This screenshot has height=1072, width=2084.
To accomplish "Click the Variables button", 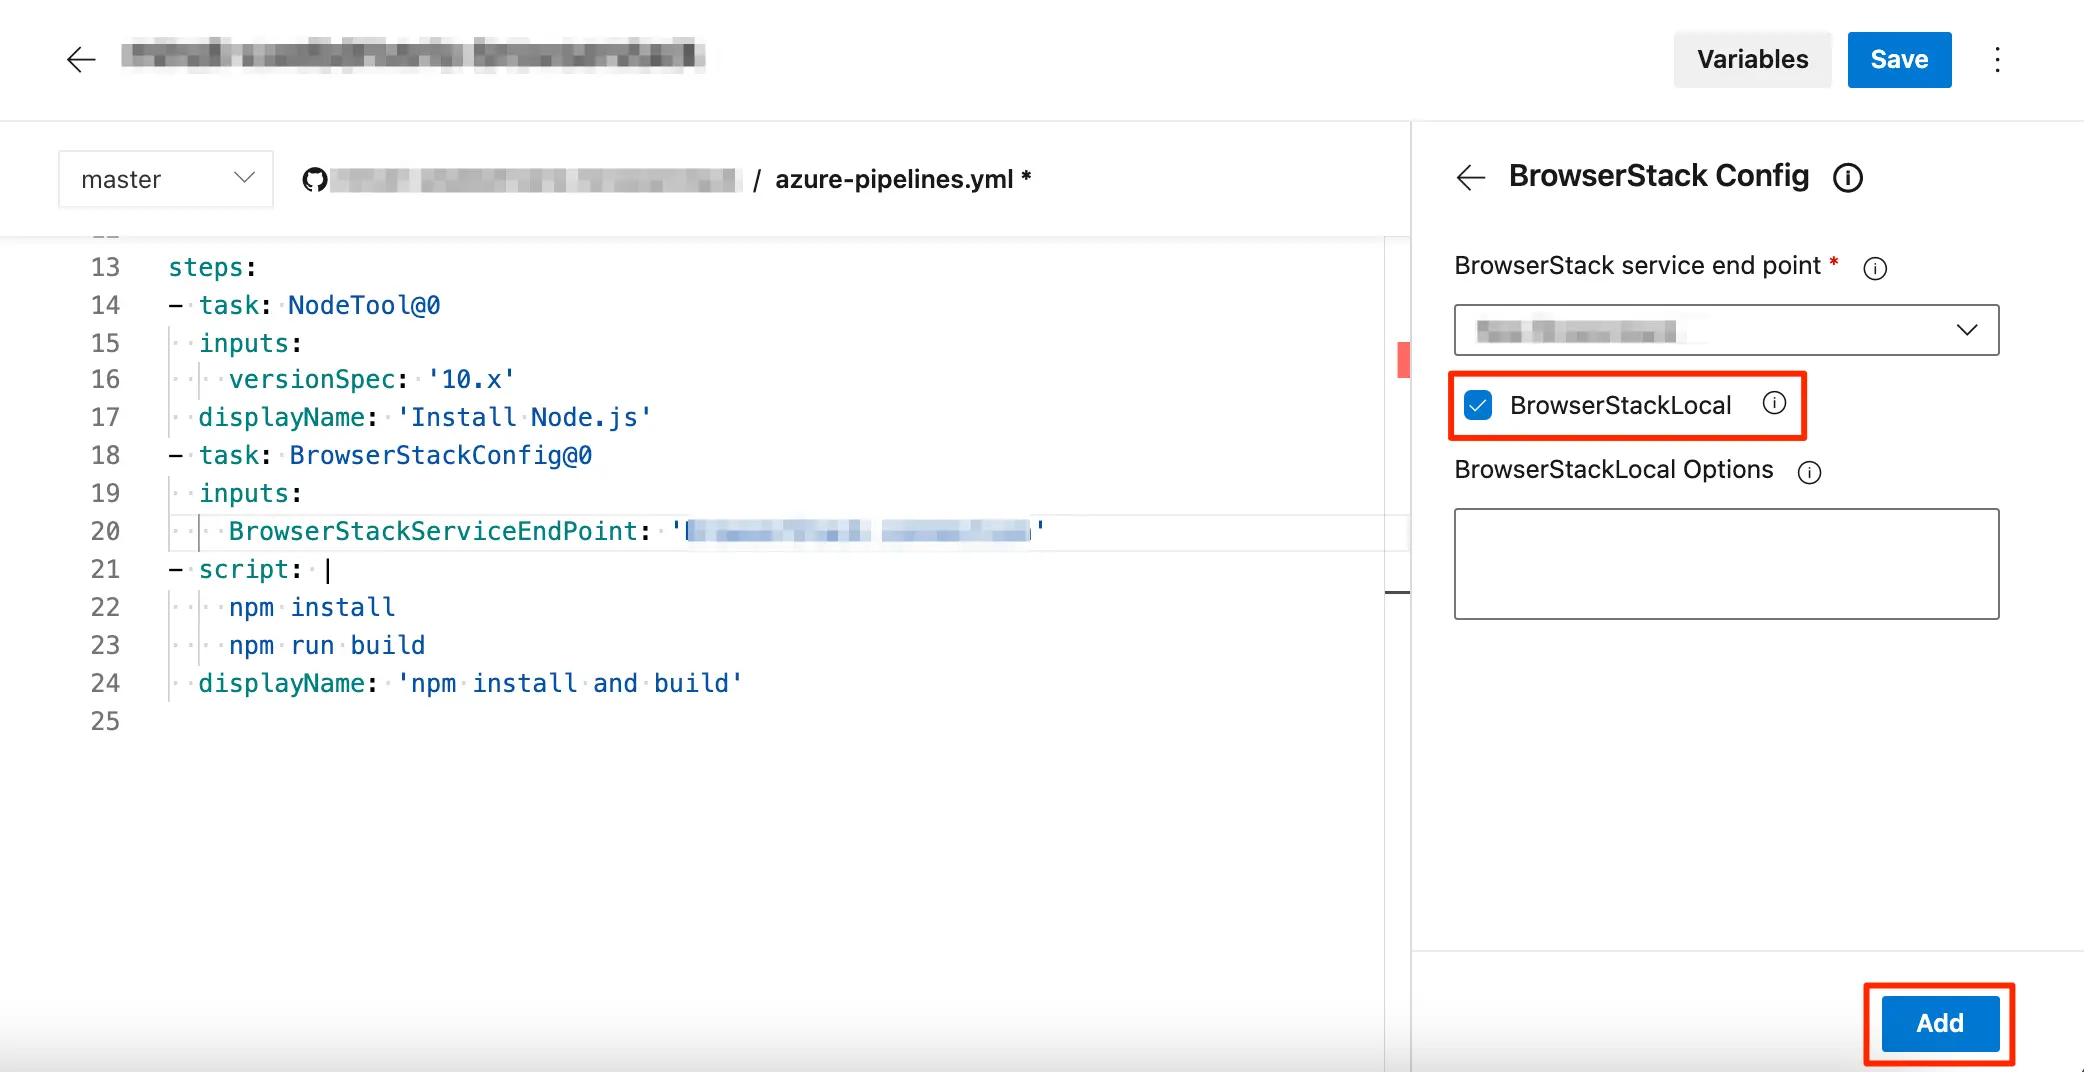I will coord(1752,60).
